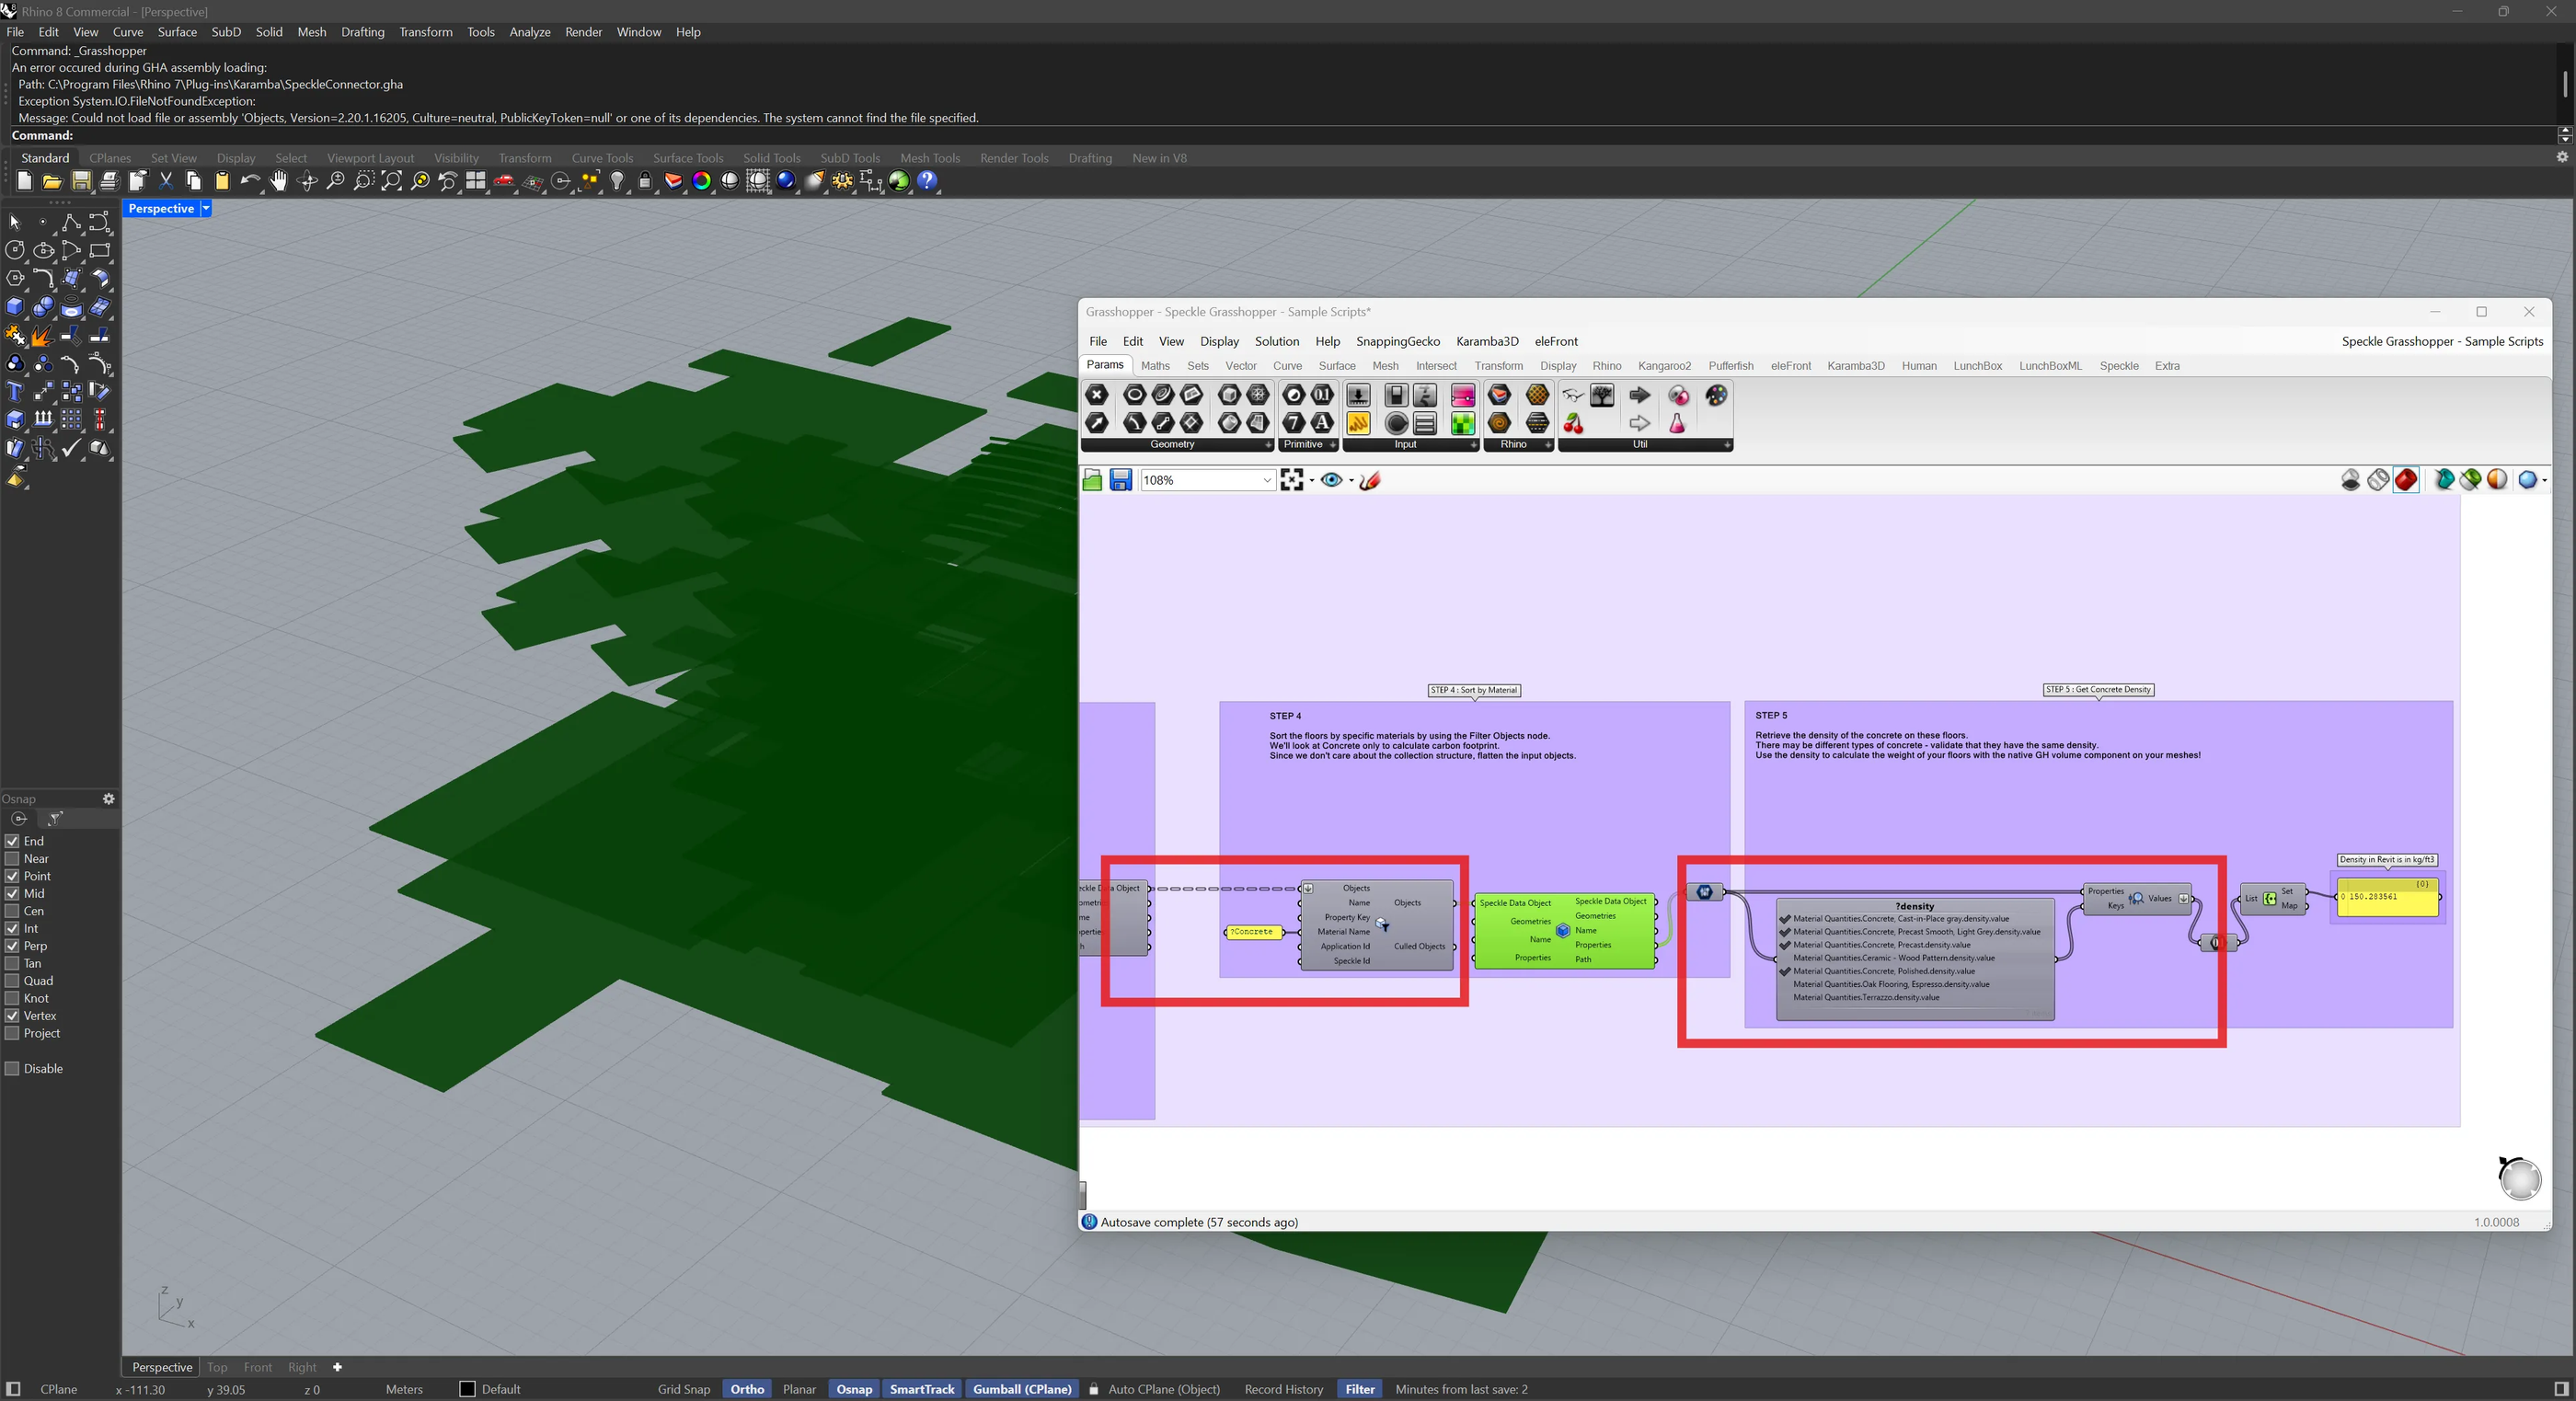Expand the Geometry panel plus button

[1268, 445]
